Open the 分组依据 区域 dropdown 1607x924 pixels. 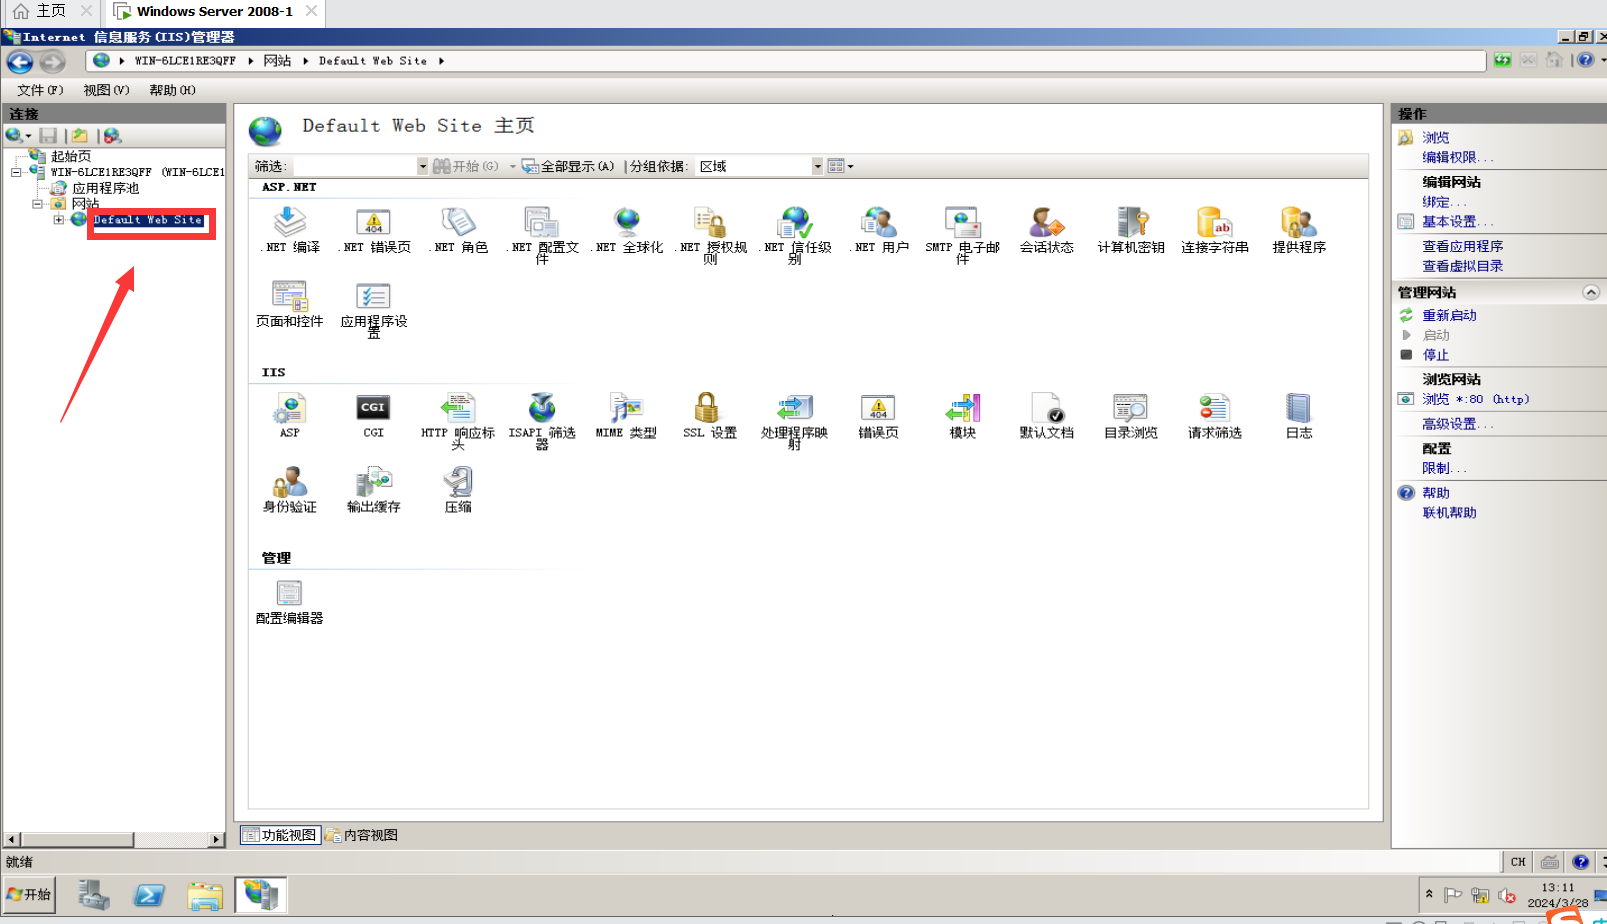pos(817,166)
